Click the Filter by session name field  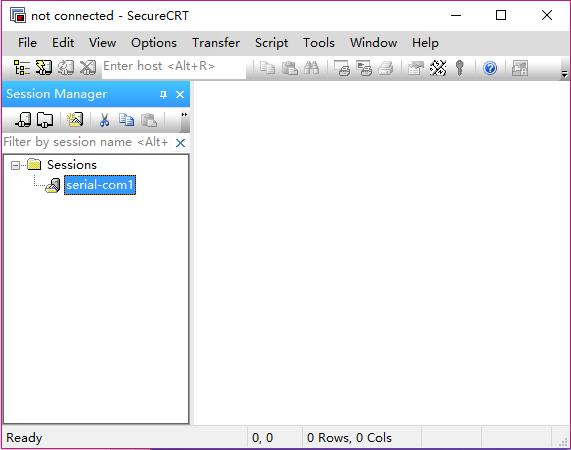click(87, 142)
